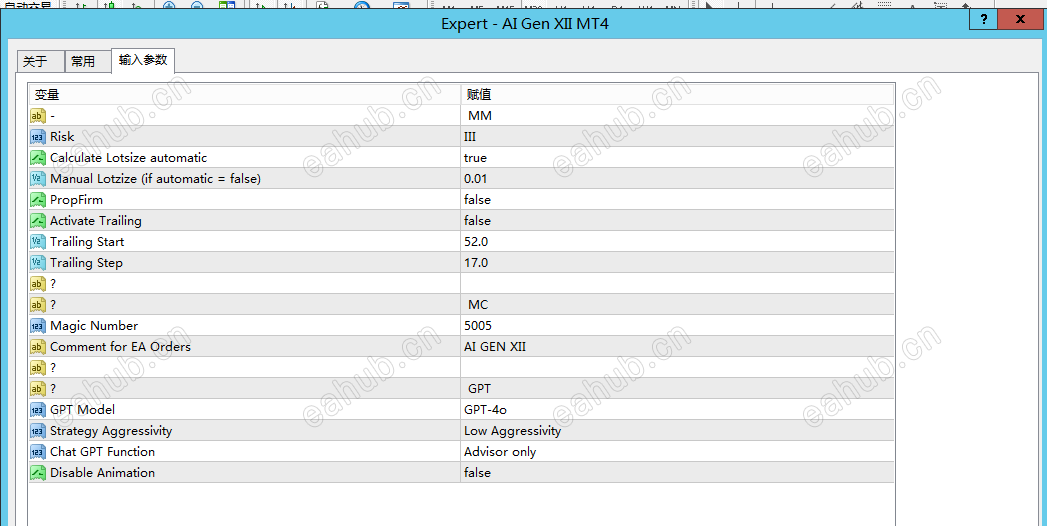Image resolution: width=1047 pixels, height=526 pixels.
Task: Click the double-type icon beside Trailing Start
Action: click(37, 242)
